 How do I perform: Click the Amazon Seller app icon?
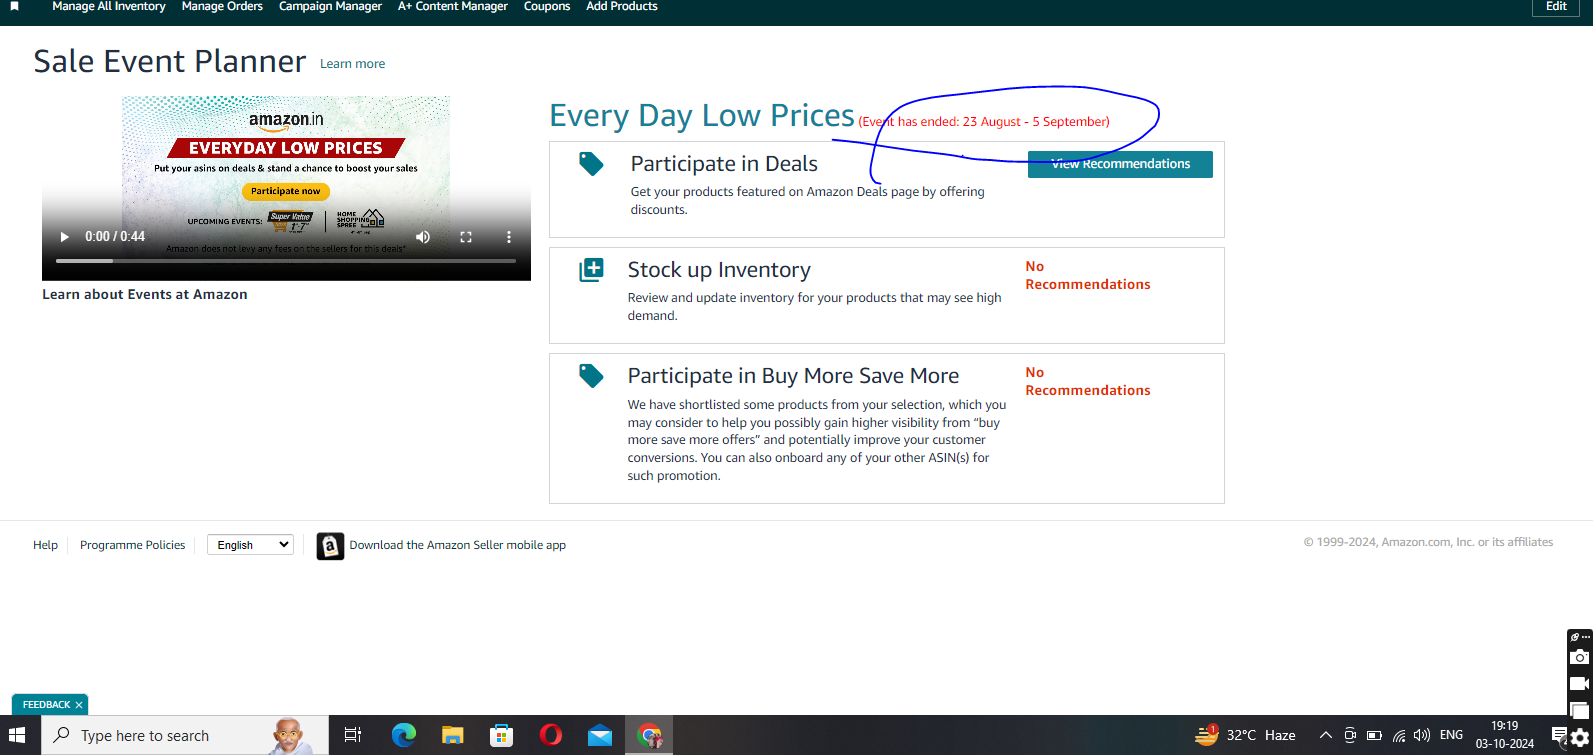pyautogui.click(x=330, y=546)
